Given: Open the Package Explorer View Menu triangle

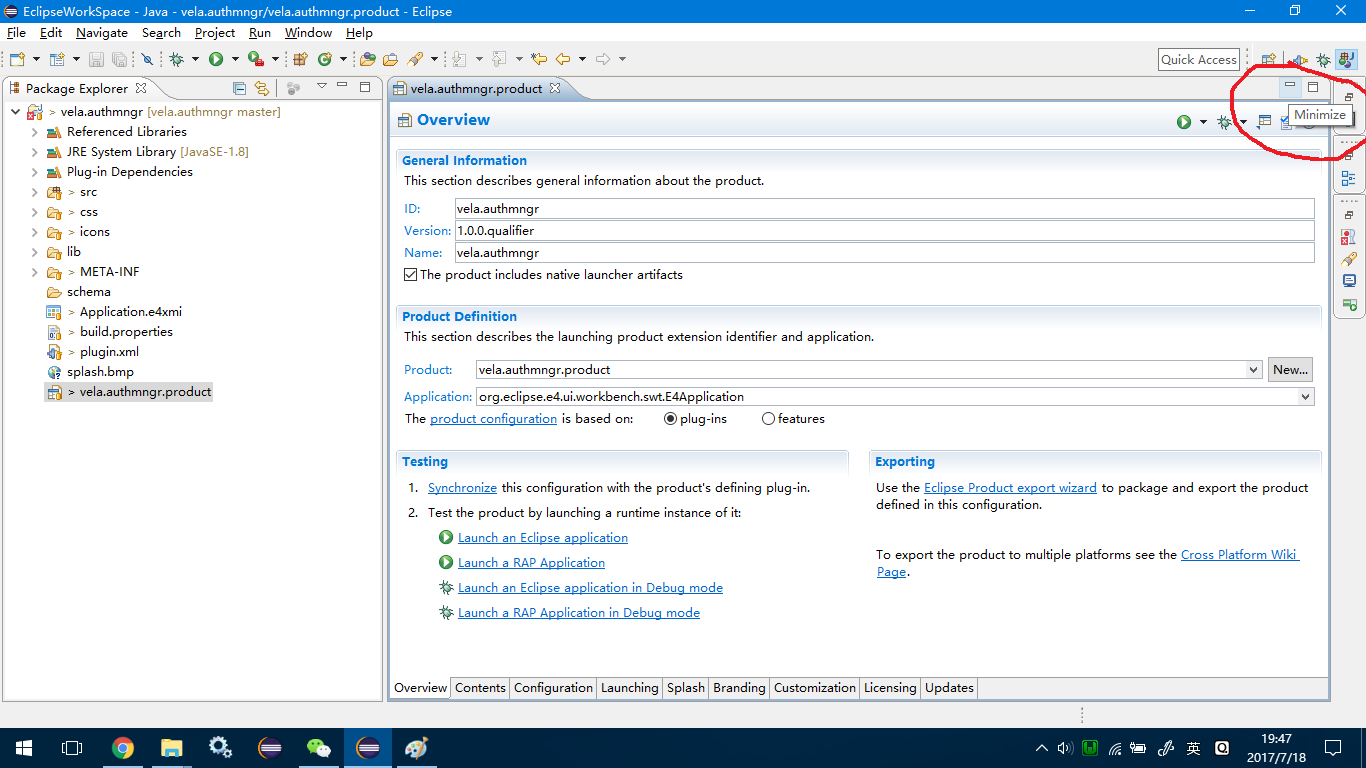Looking at the screenshot, I should point(322,88).
